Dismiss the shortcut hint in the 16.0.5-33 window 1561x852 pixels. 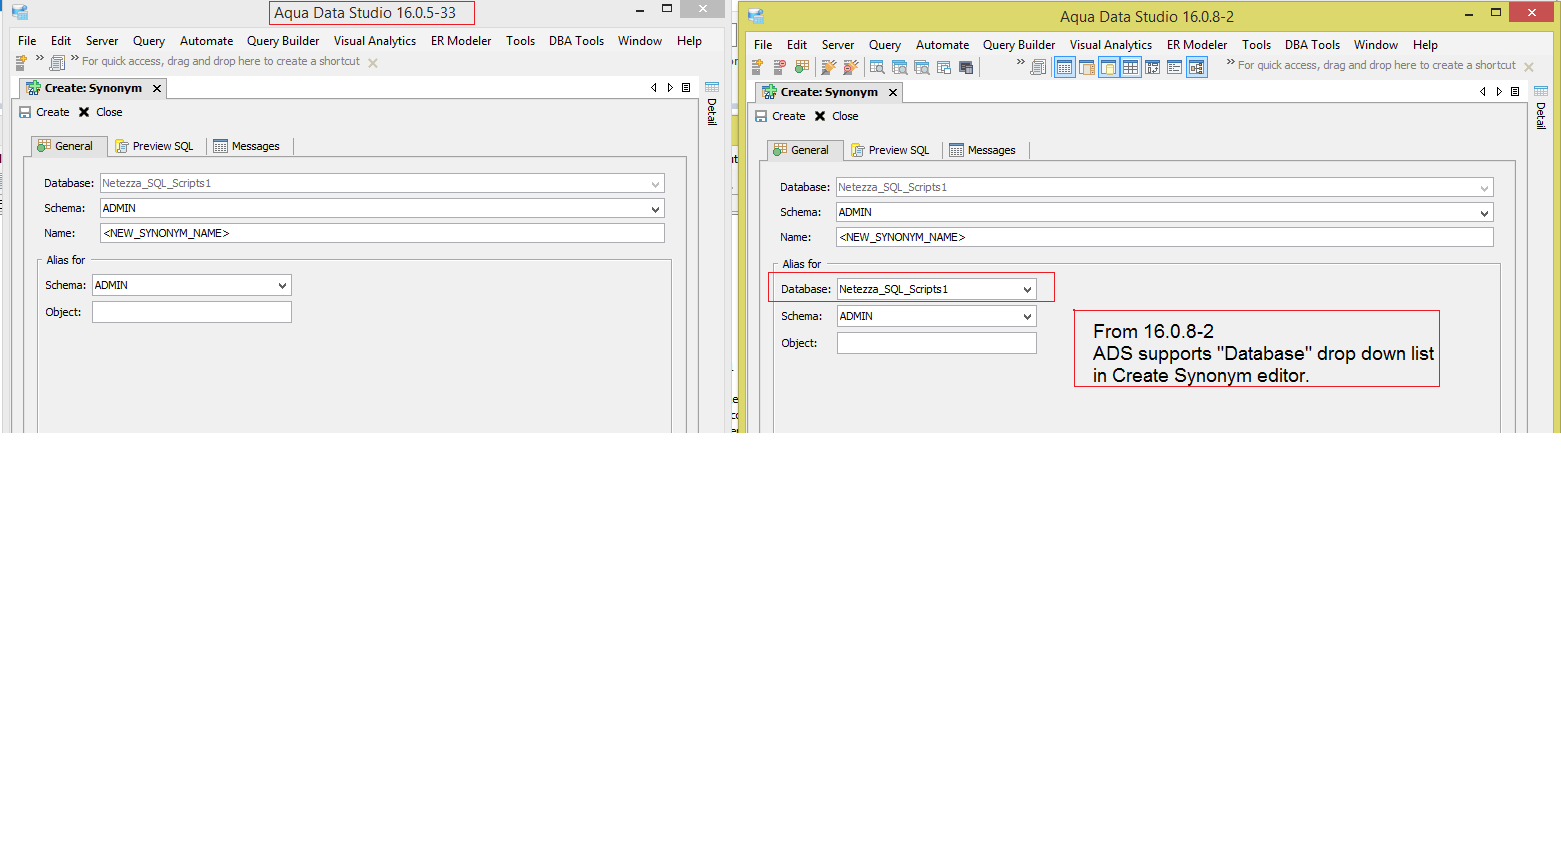click(x=373, y=63)
